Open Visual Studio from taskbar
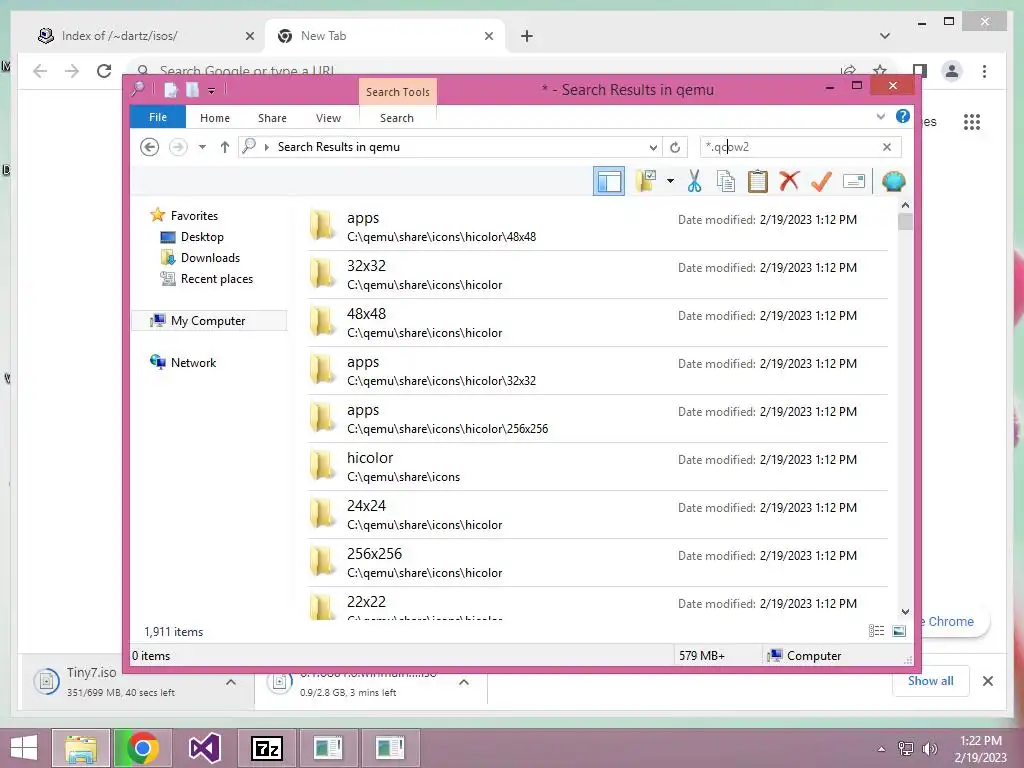Image resolution: width=1024 pixels, height=768 pixels. tap(204, 748)
